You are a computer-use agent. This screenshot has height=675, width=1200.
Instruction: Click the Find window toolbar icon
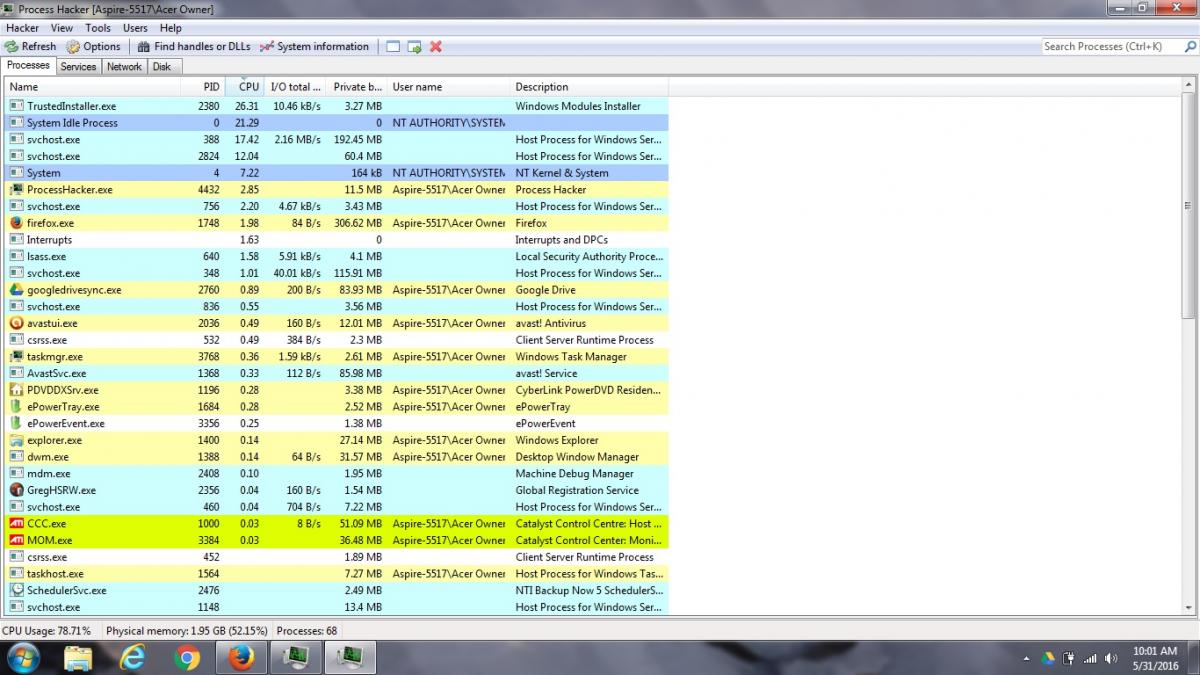point(393,46)
